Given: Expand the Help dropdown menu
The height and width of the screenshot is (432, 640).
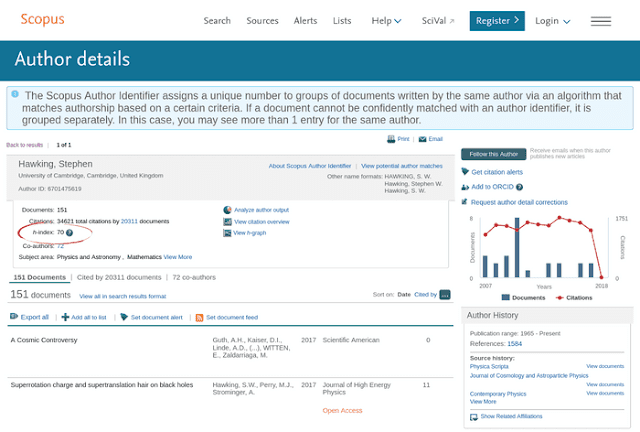Looking at the screenshot, I should coord(386,21).
